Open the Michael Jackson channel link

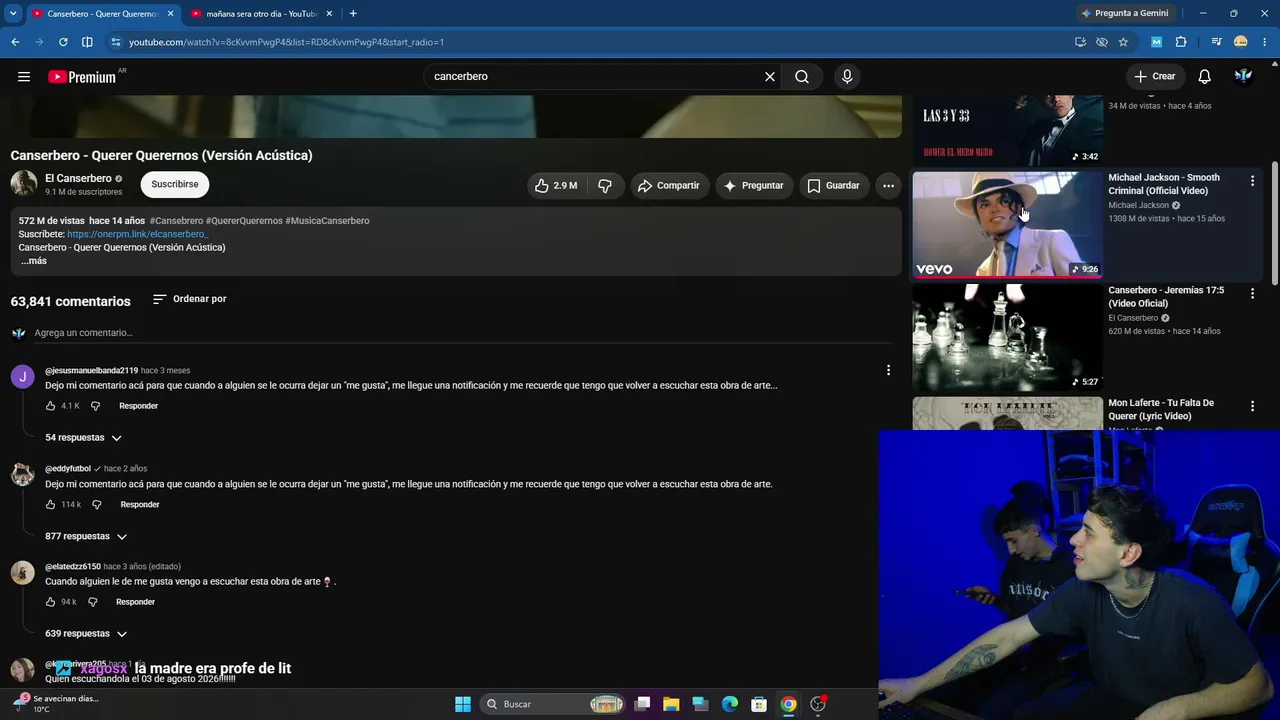point(1138,205)
